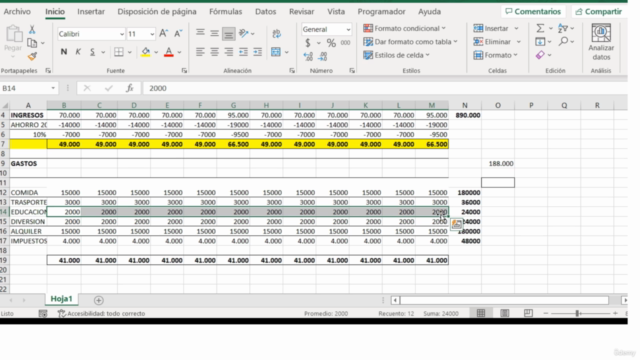Open the Revisar tab
This screenshot has width=640, height=360.
pos(302,11)
